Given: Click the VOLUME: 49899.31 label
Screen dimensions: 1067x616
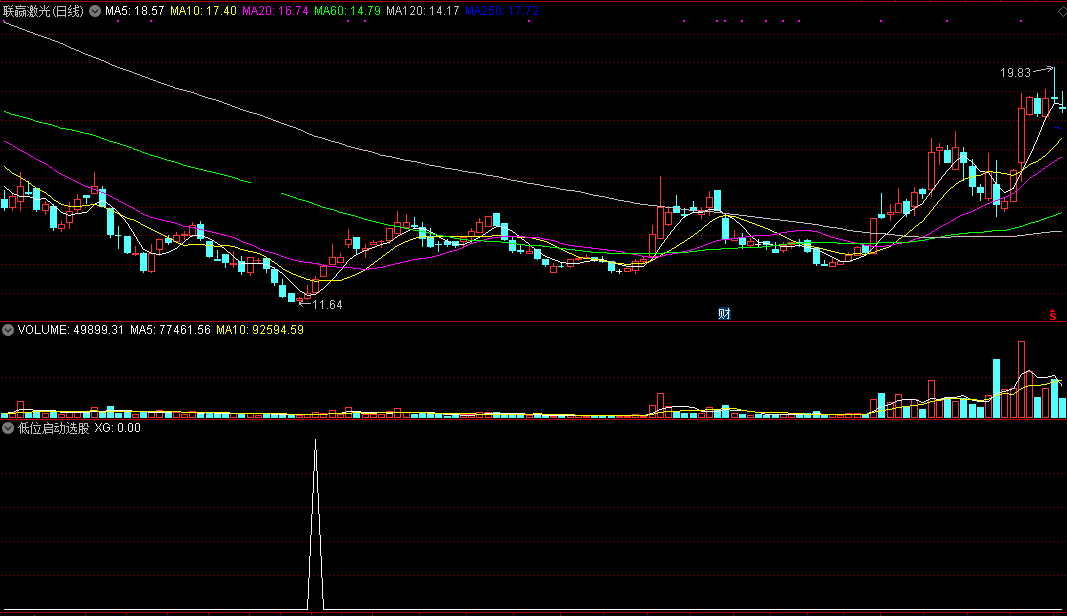Looking at the screenshot, I should coord(71,330).
